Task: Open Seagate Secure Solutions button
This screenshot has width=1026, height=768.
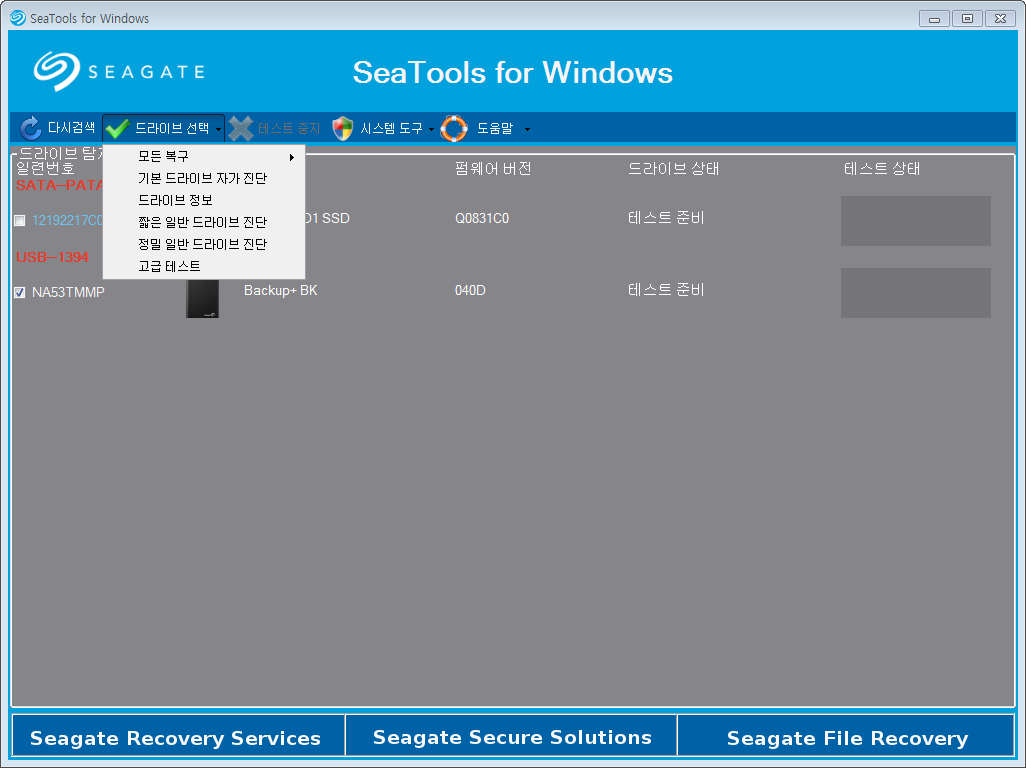Action: point(511,737)
